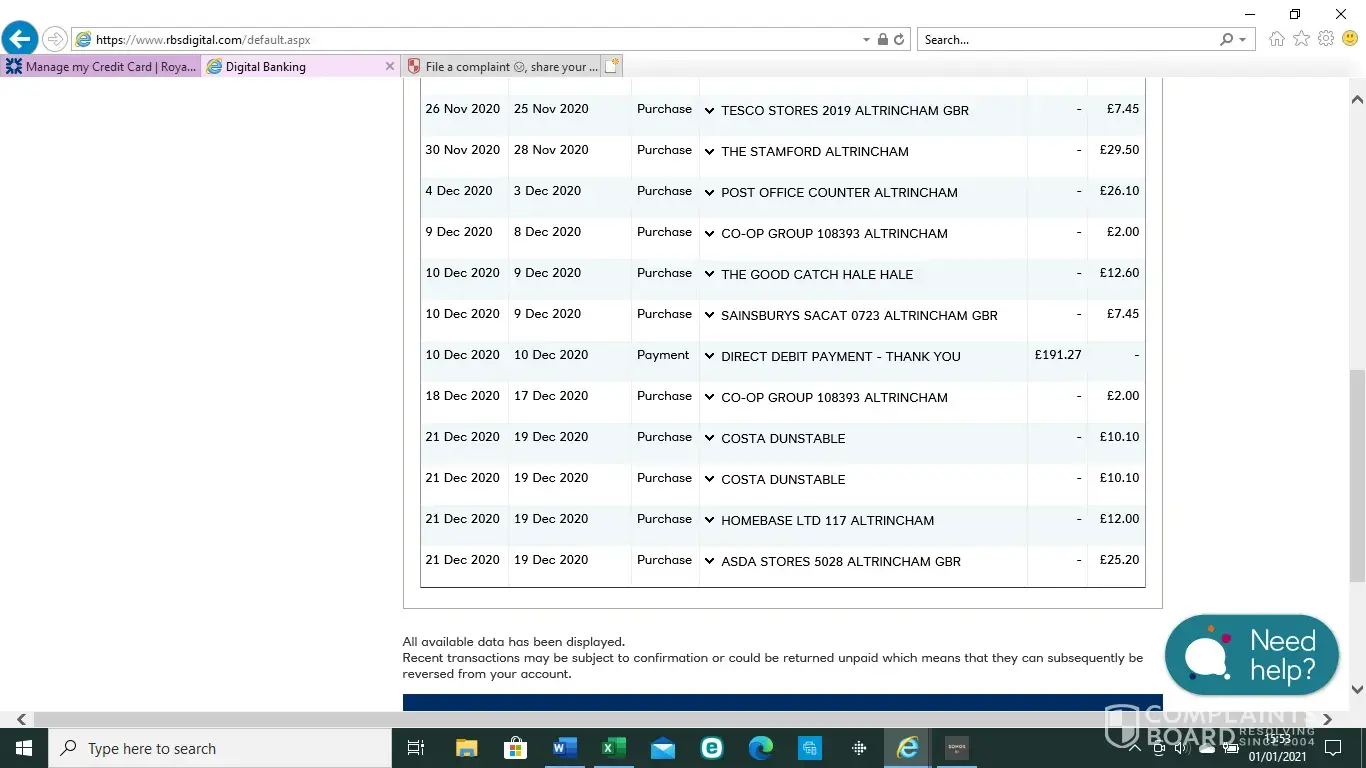Image resolution: width=1366 pixels, height=768 pixels.
Task: Click in the browser Search box
Action: (1065, 40)
